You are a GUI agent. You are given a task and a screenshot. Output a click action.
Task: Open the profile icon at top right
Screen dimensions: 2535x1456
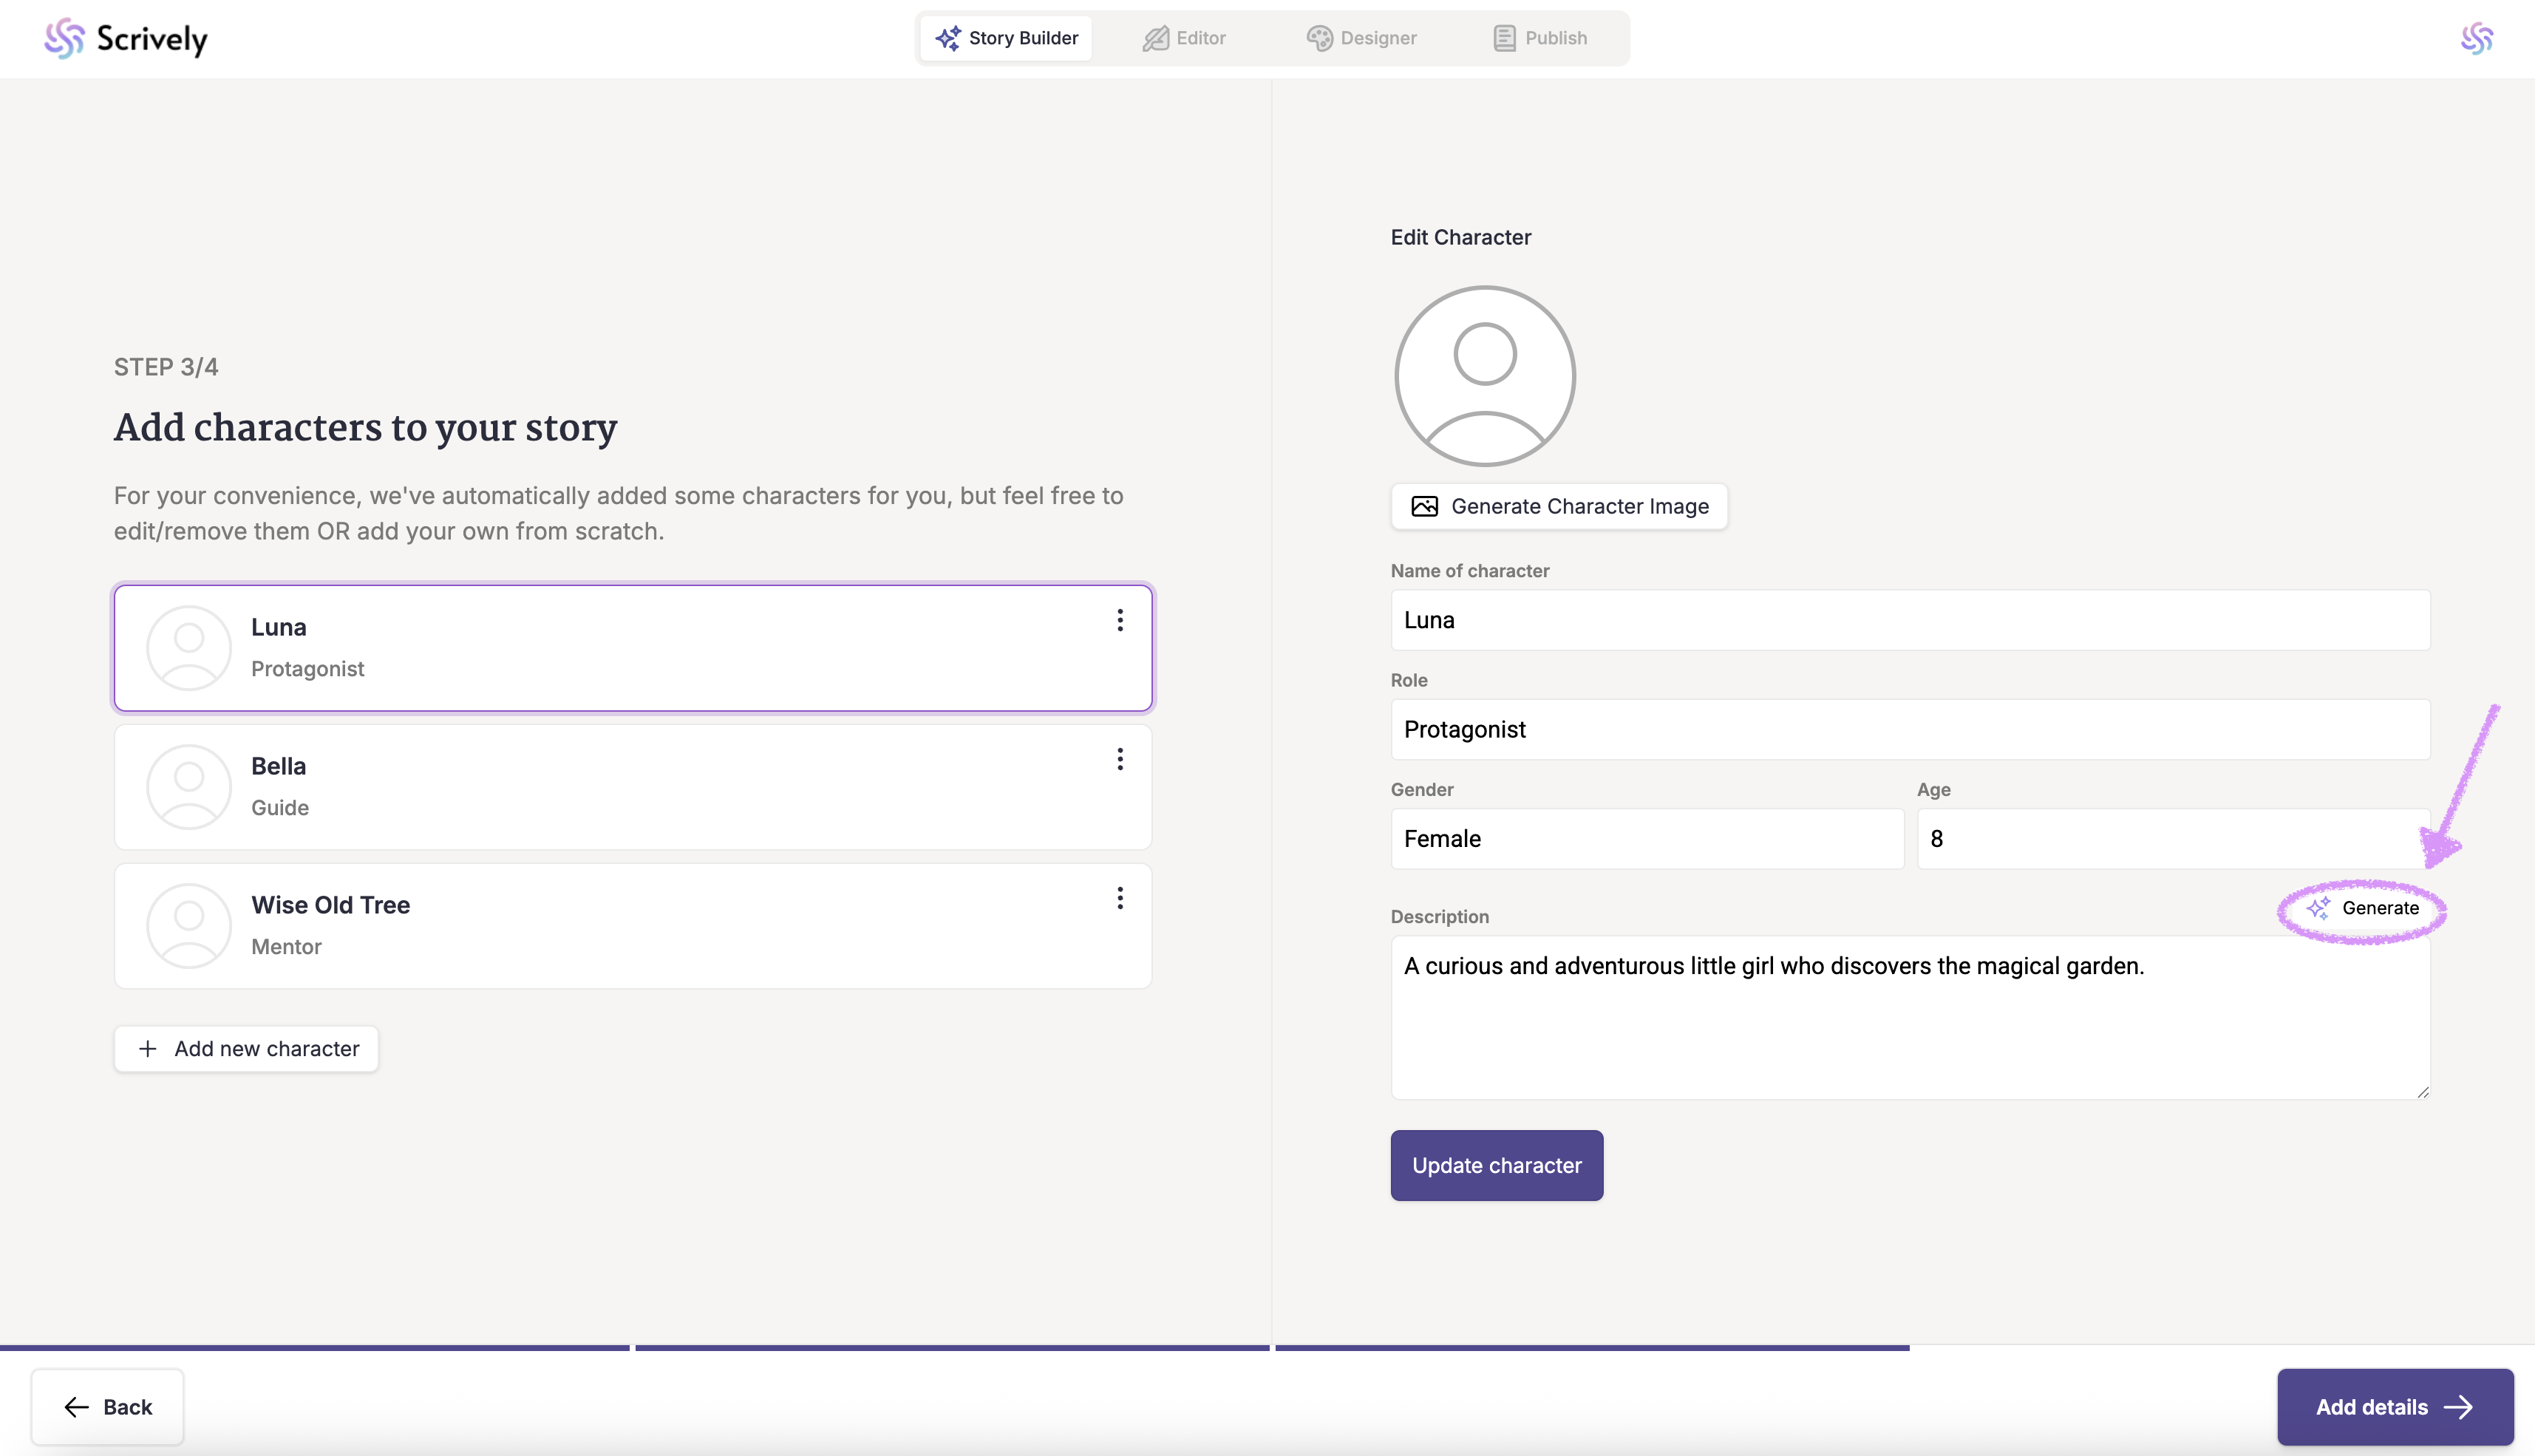[2476, 38]
